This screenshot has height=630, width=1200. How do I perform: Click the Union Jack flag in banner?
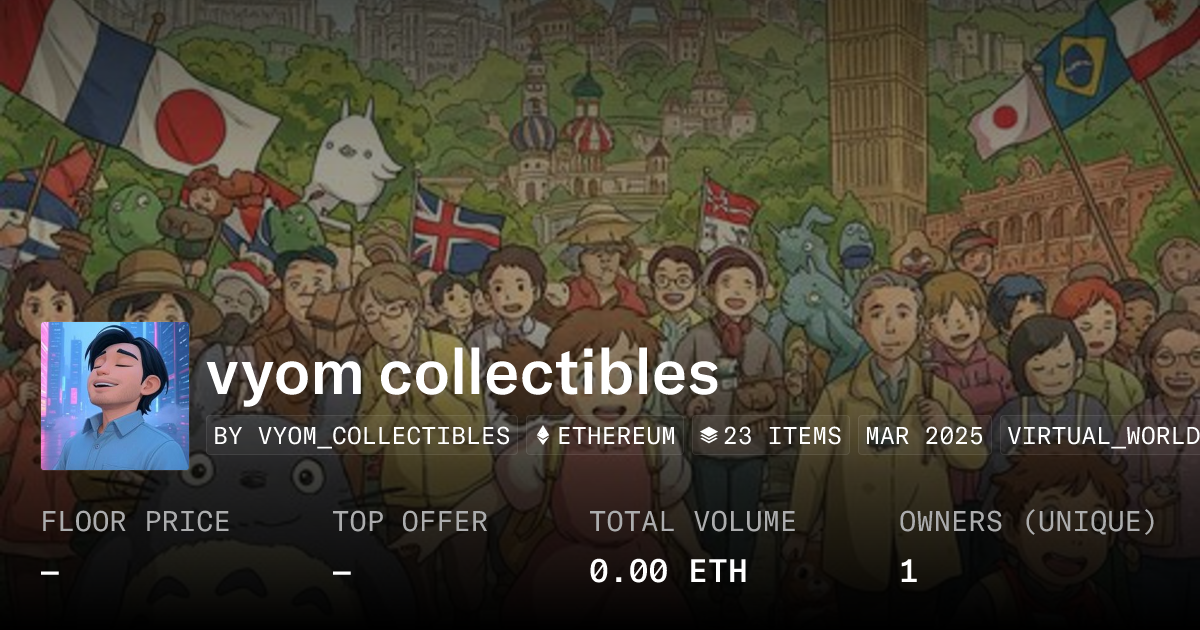pyautogui.click(x=456, y=229)
